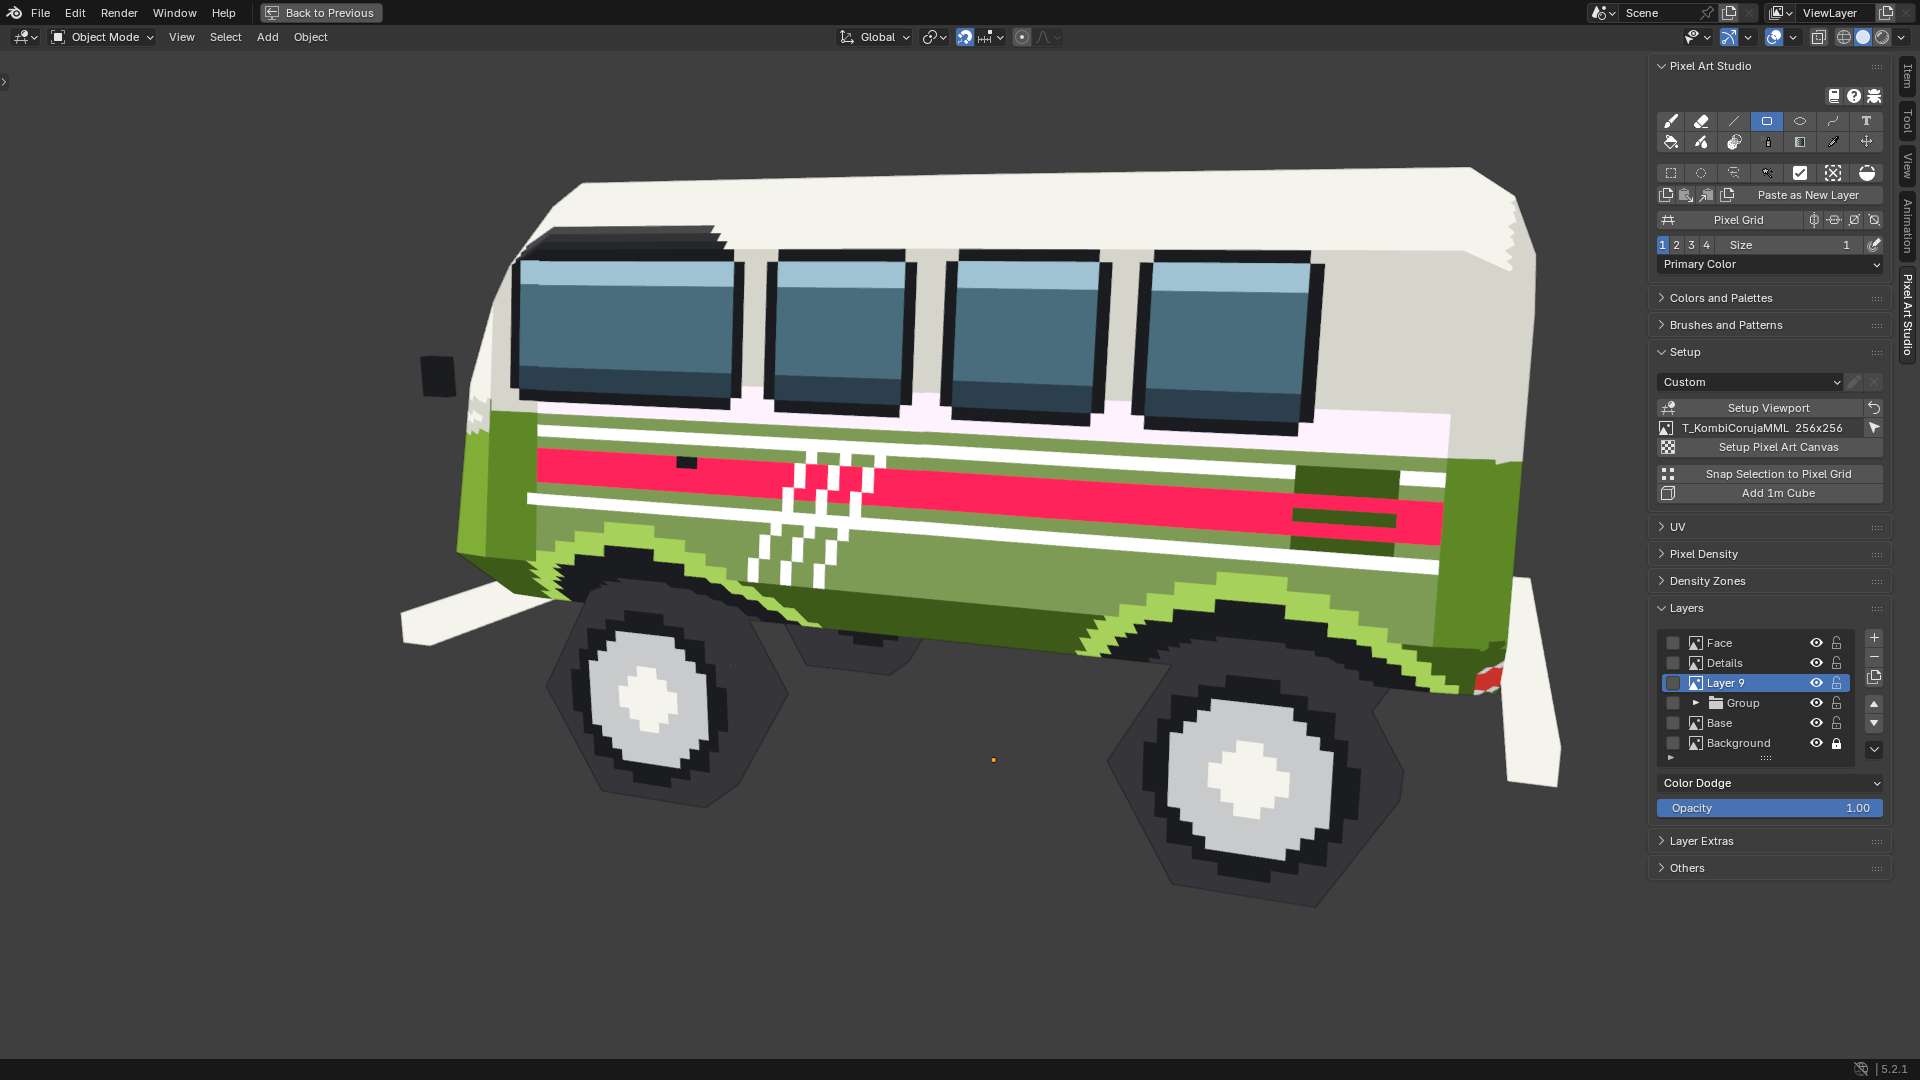Click Snap Selection to Pixel Grid

click(1770, 474)
